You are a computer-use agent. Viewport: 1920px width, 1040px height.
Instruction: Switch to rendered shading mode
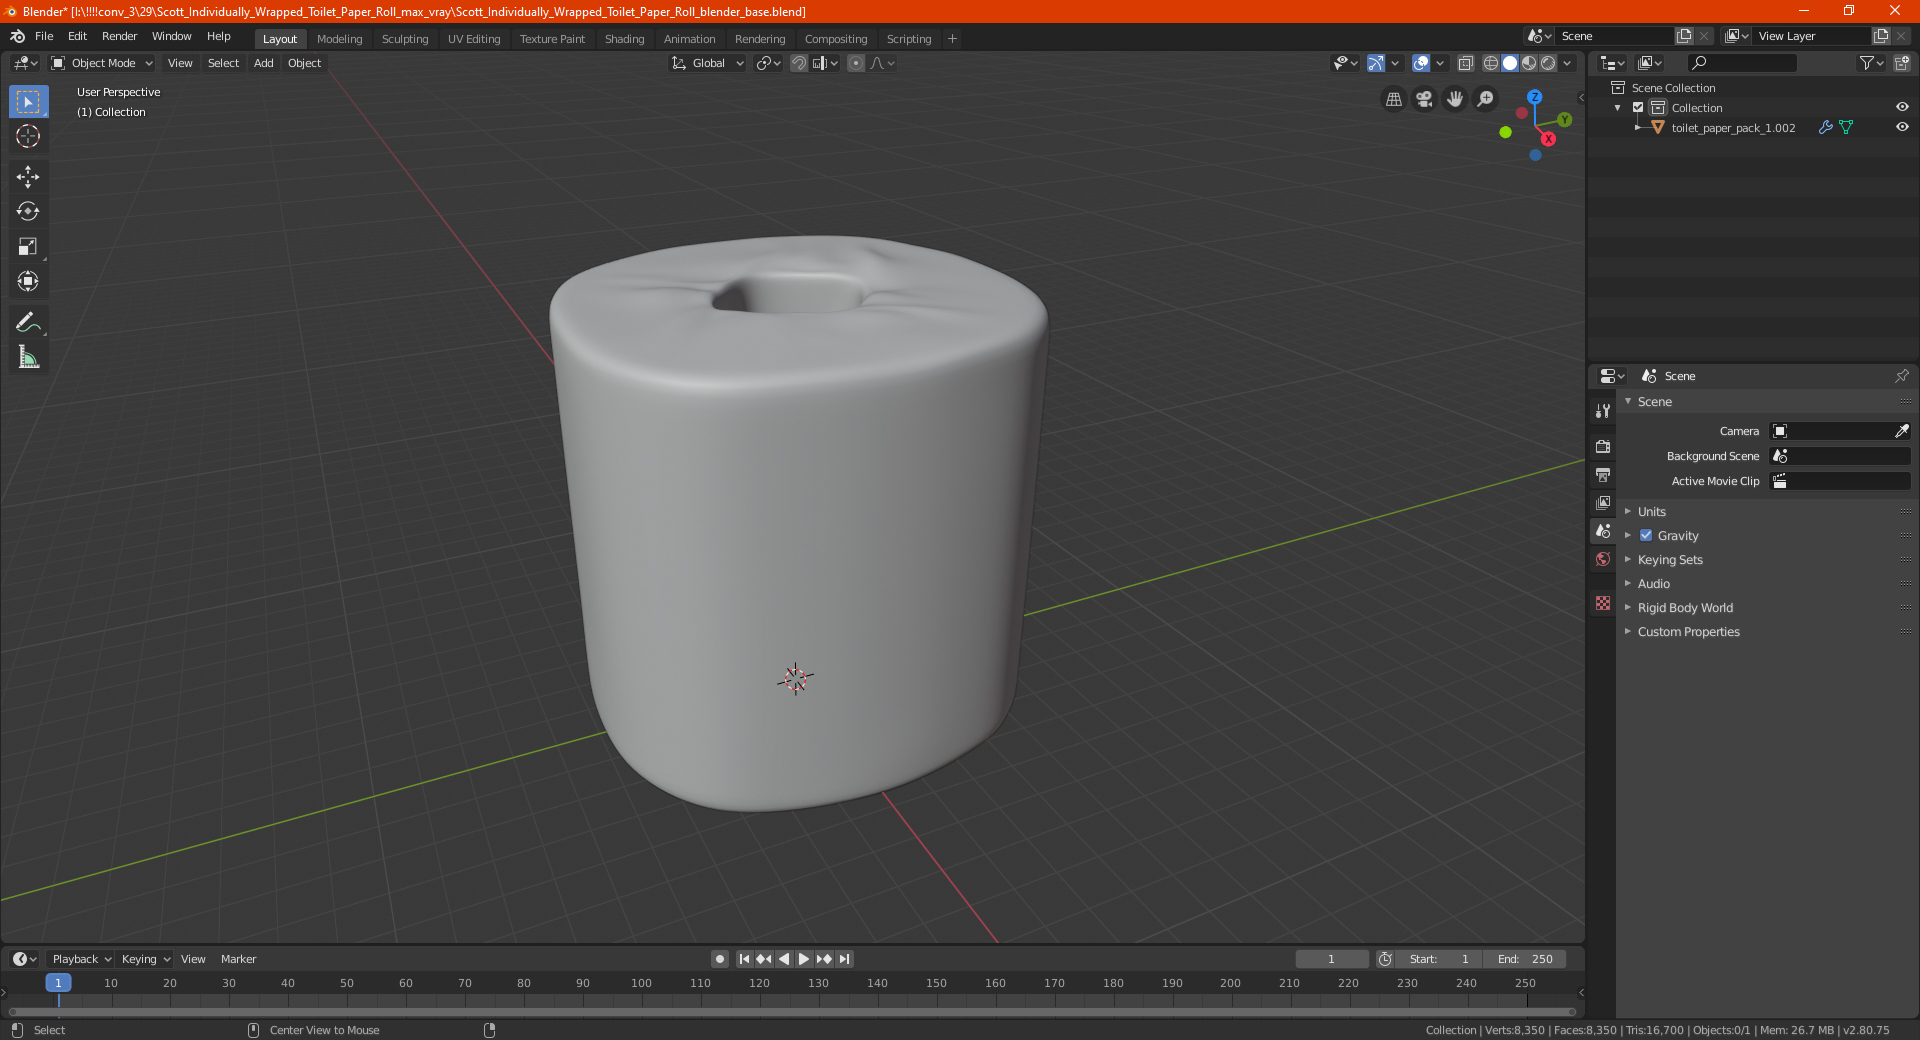click(x=1548, y=63)
